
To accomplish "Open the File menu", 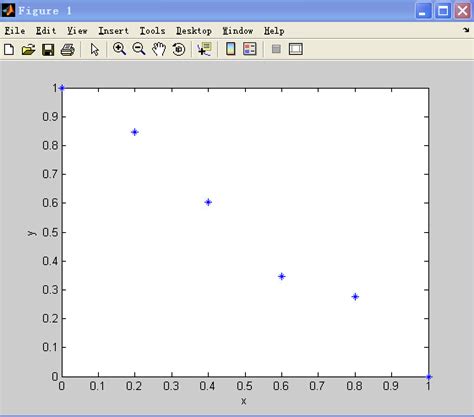I will coord(15,31).
